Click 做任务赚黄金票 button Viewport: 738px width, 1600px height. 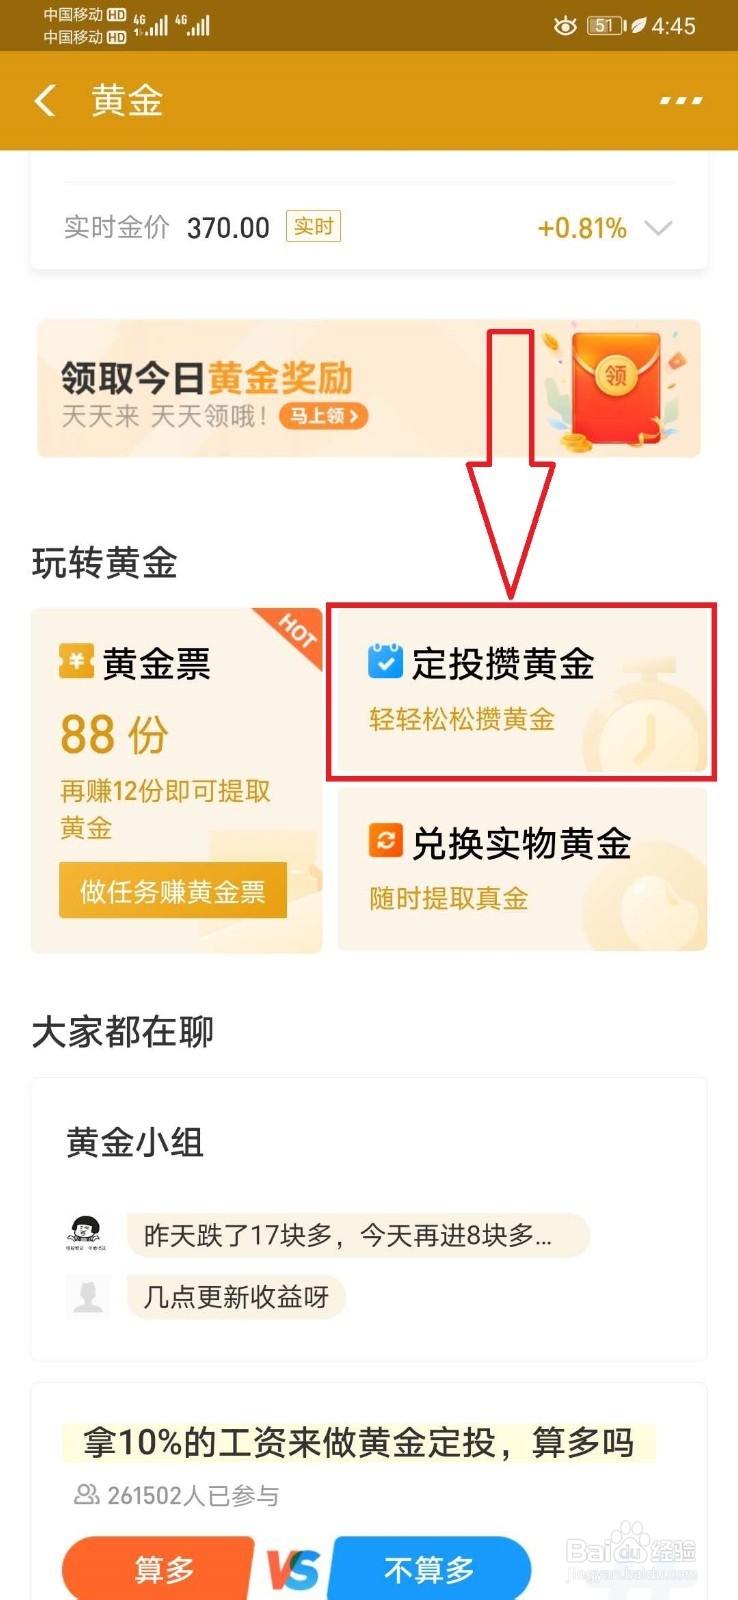[x=173, y=890]
